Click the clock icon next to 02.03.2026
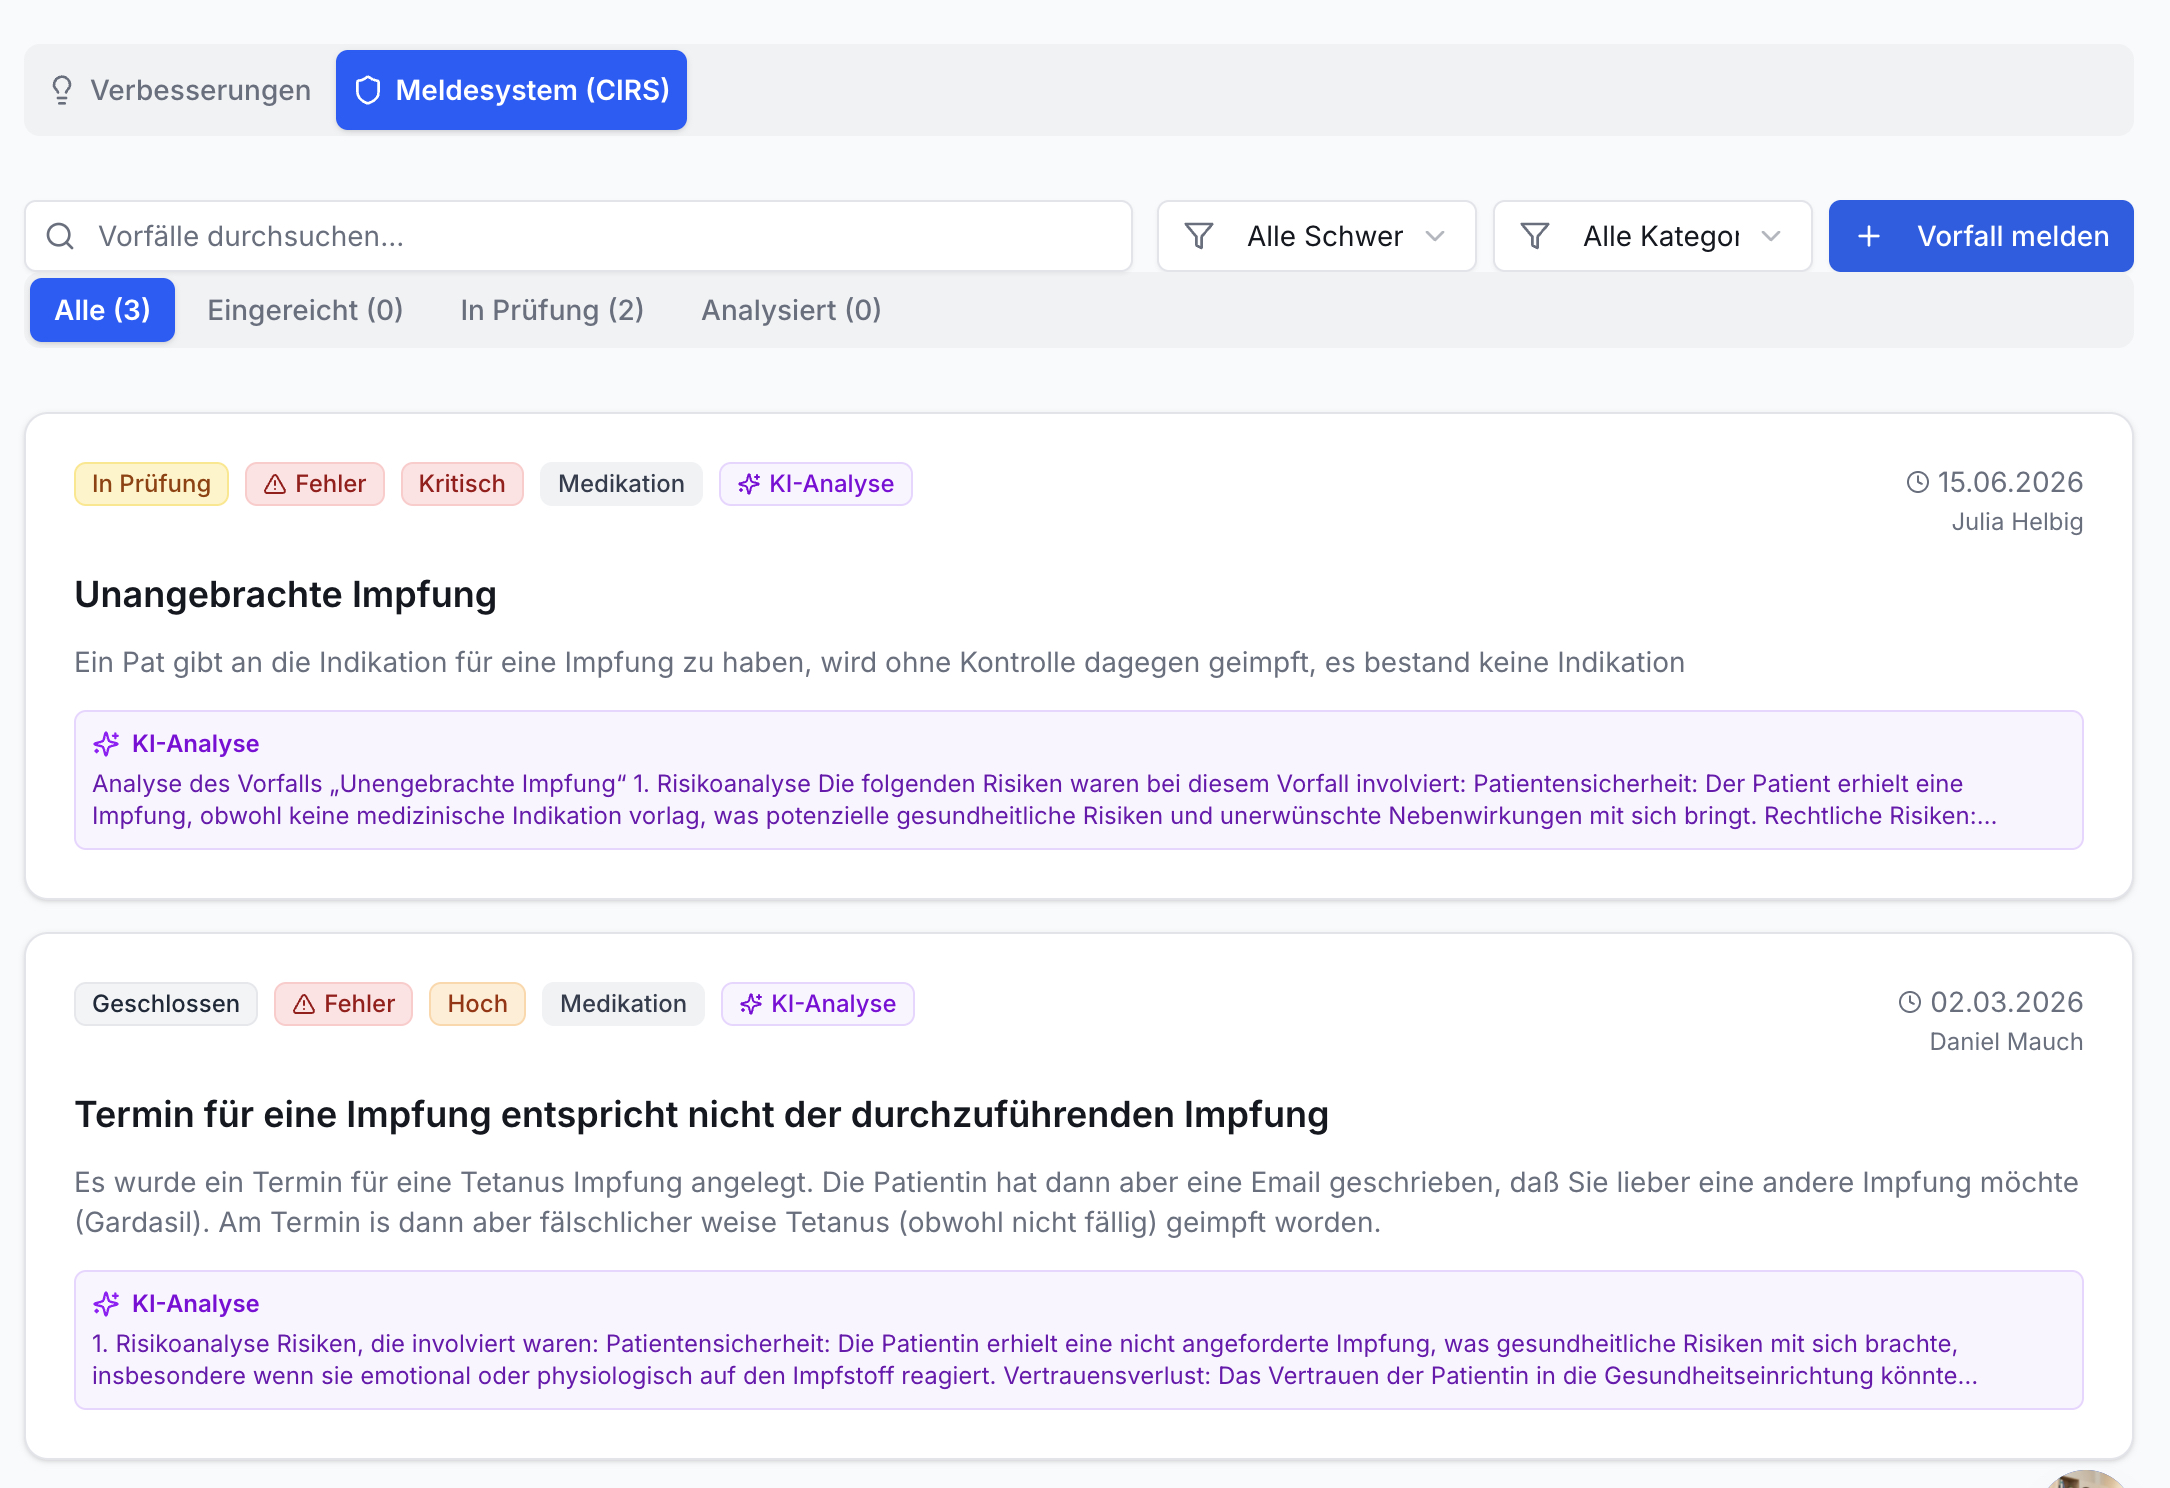The height and width of the screenshot is (1488, 2170). (1910, 1002)
